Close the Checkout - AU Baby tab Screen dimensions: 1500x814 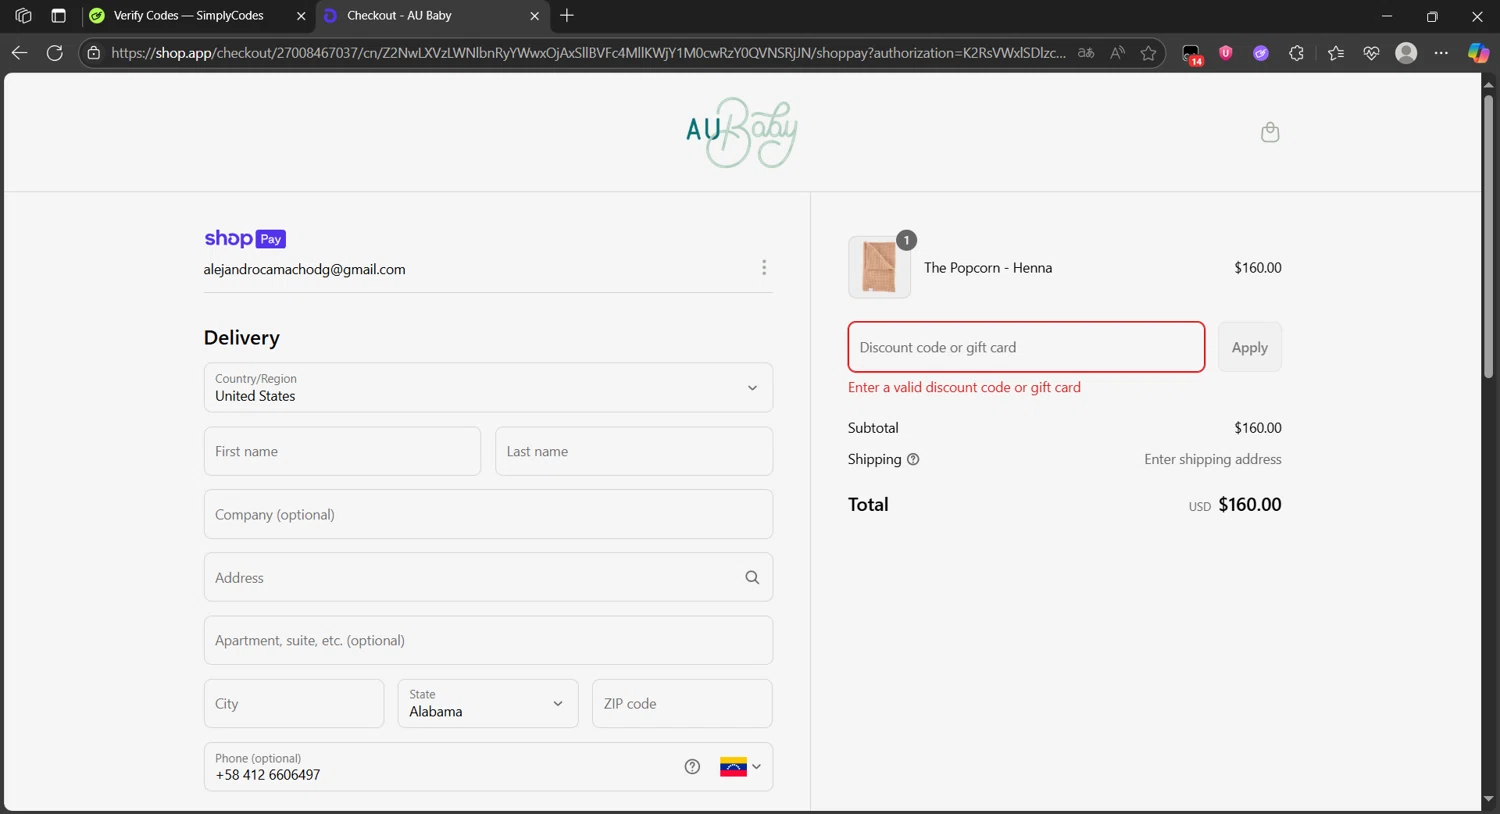[534, 16]
